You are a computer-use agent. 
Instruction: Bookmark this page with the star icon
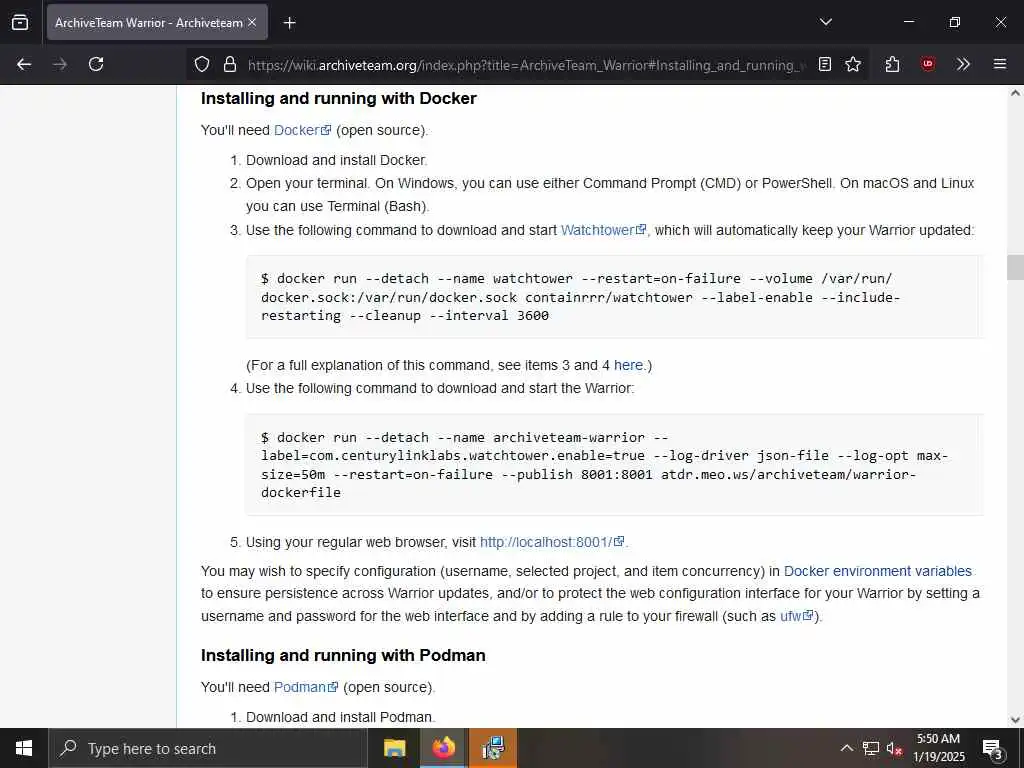(x=853, y=64)
